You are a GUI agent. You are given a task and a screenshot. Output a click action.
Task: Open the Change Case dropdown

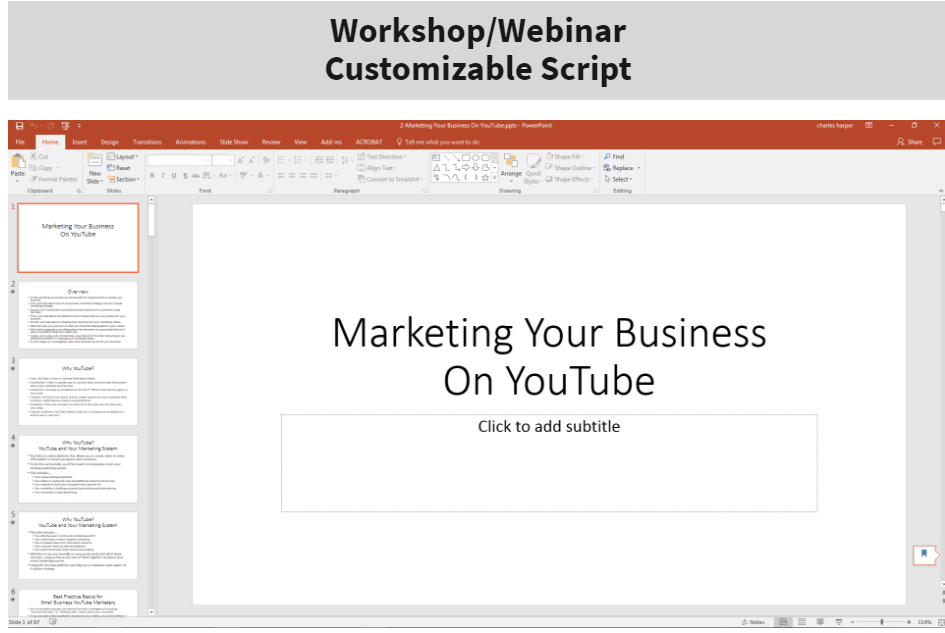coord(224,176)
